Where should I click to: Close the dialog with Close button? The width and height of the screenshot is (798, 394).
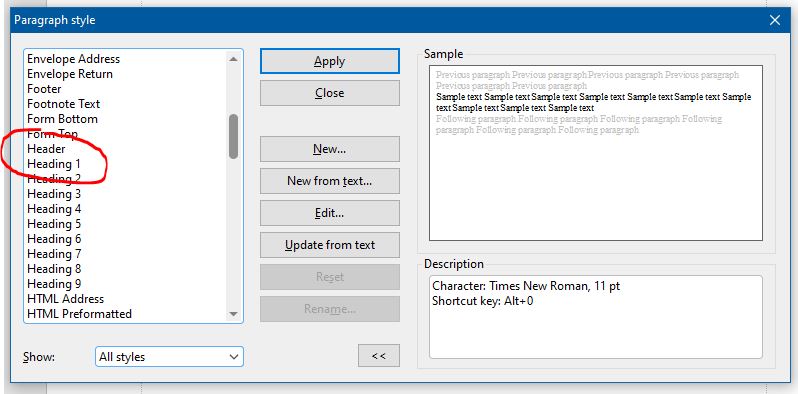click(x=330, y=93)
